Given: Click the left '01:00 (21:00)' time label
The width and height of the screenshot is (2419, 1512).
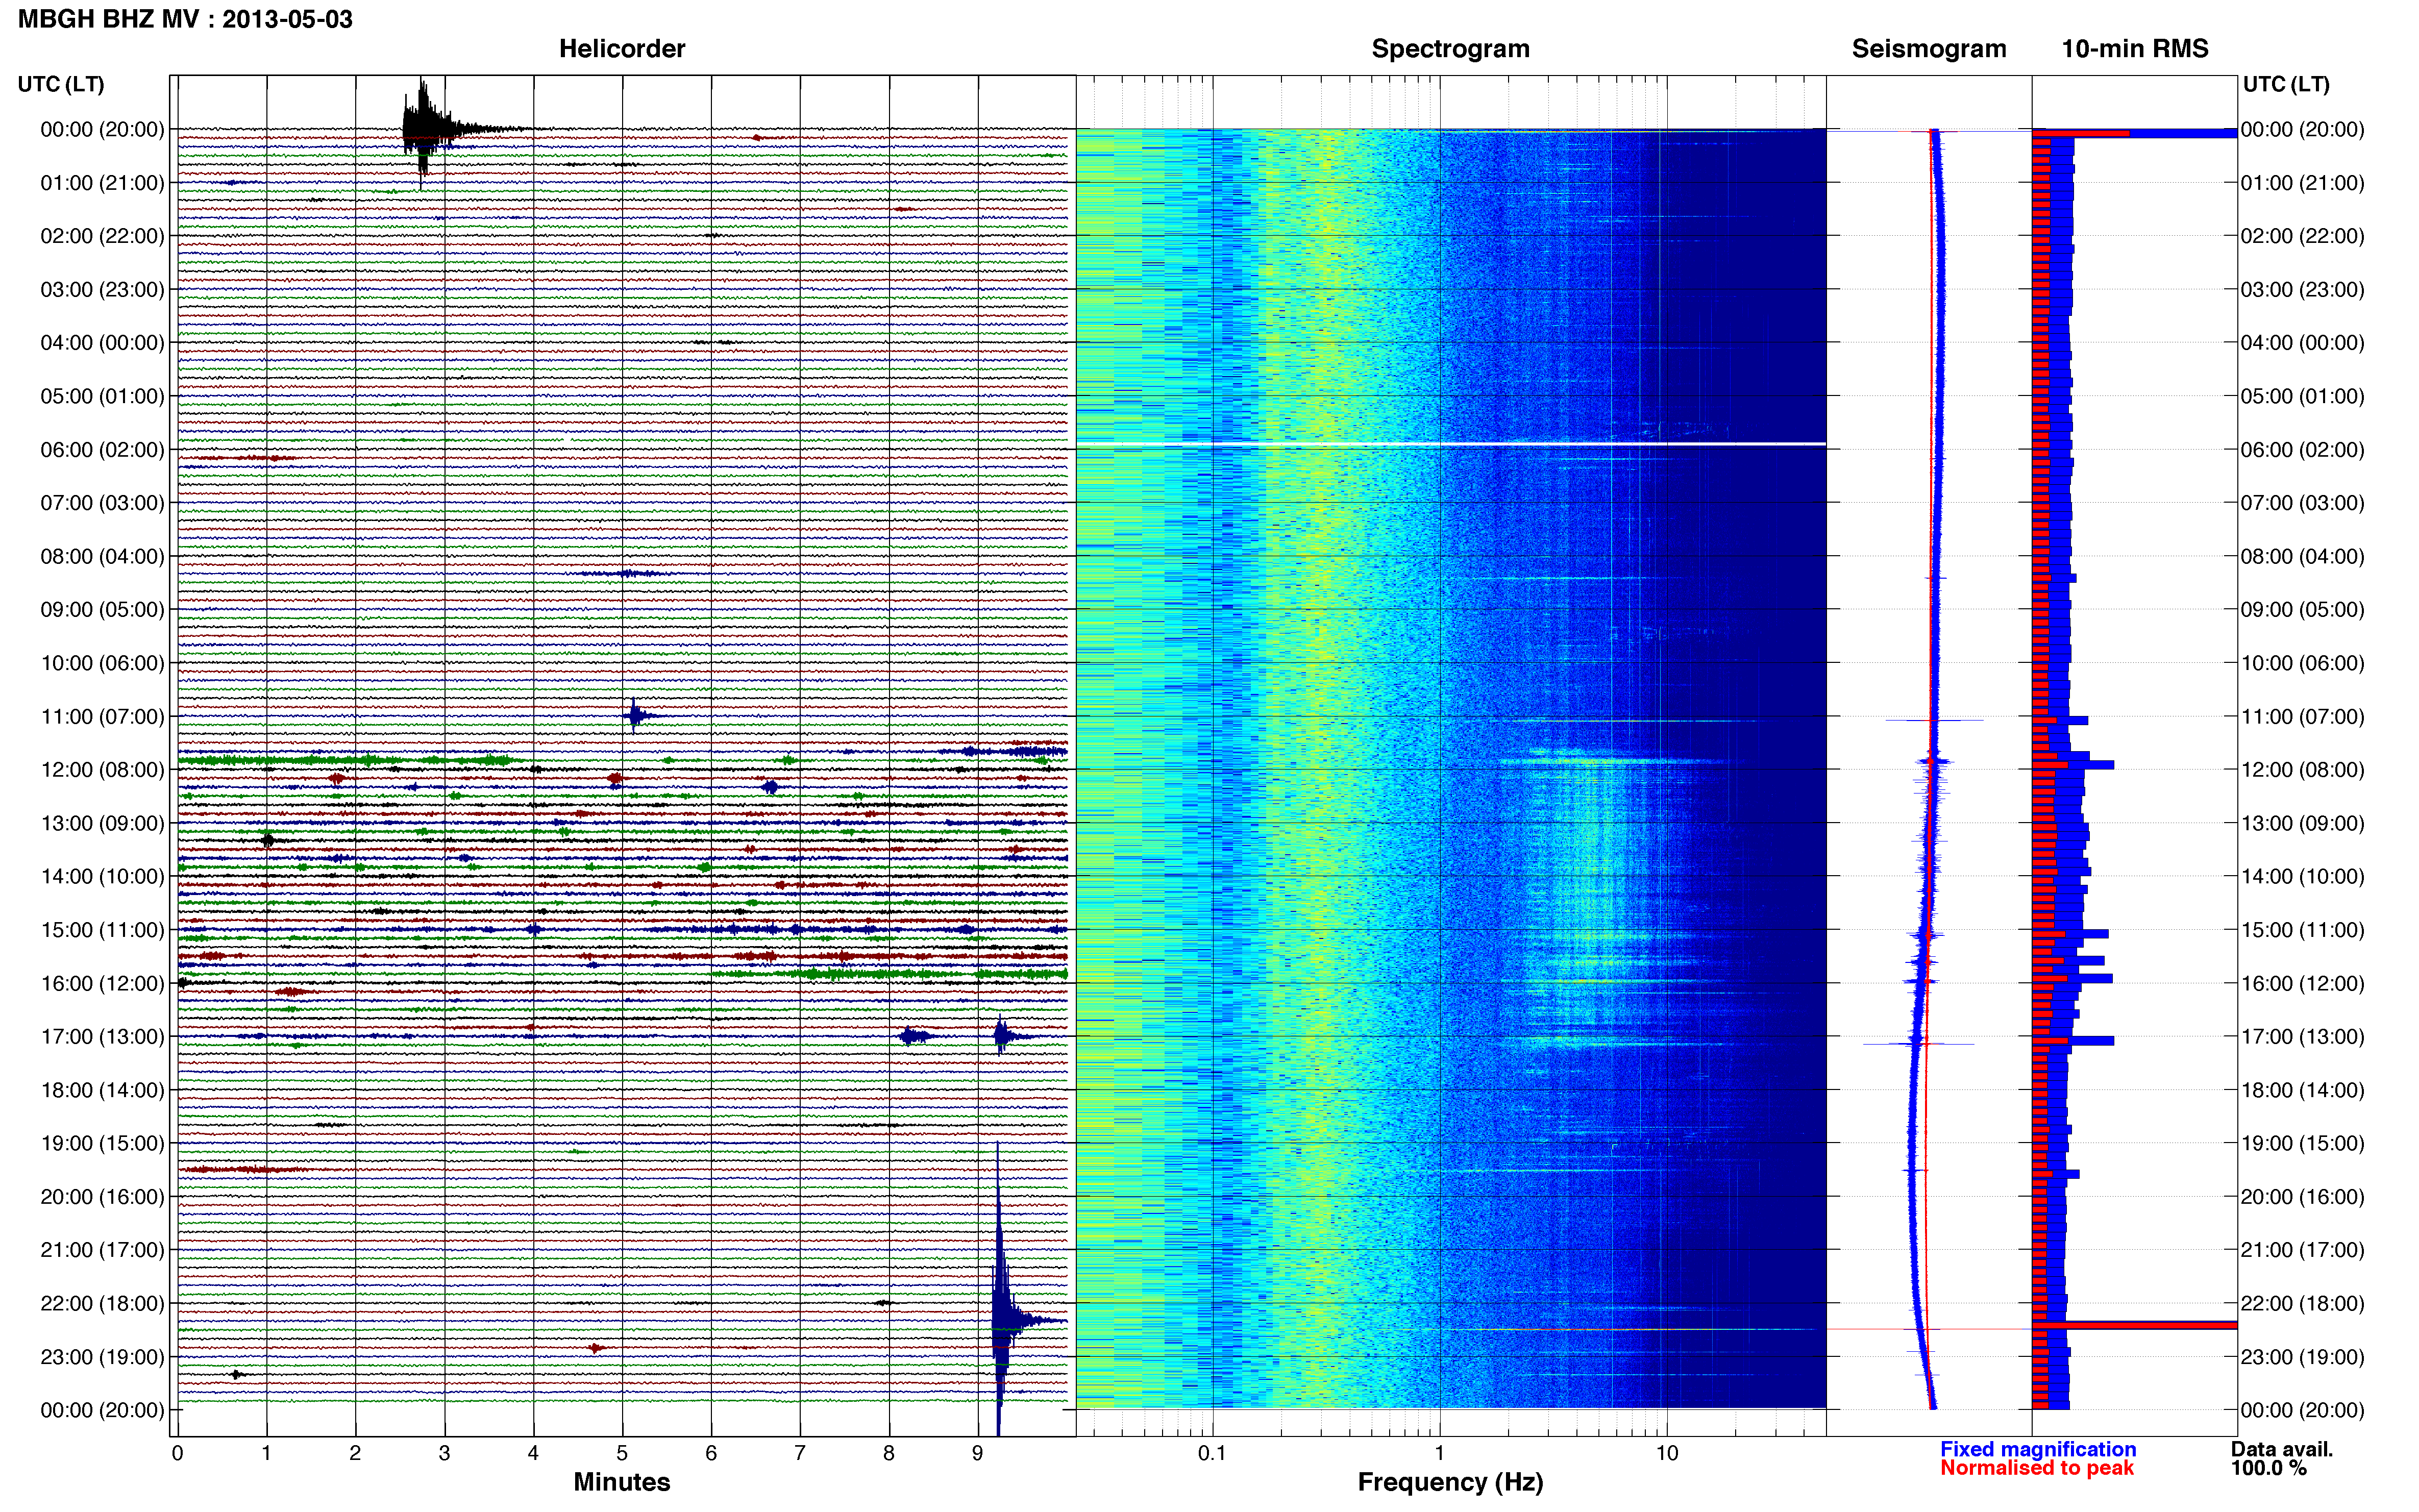Looking at the screenshot, I should pos(102,183).
